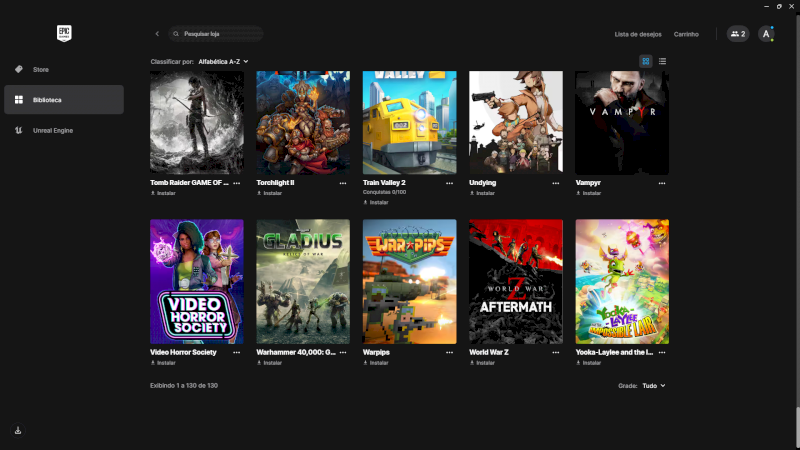This screenshot has height=450, width=800.
Task: Open Vampyr cover thumbnail
Action: 622,122
